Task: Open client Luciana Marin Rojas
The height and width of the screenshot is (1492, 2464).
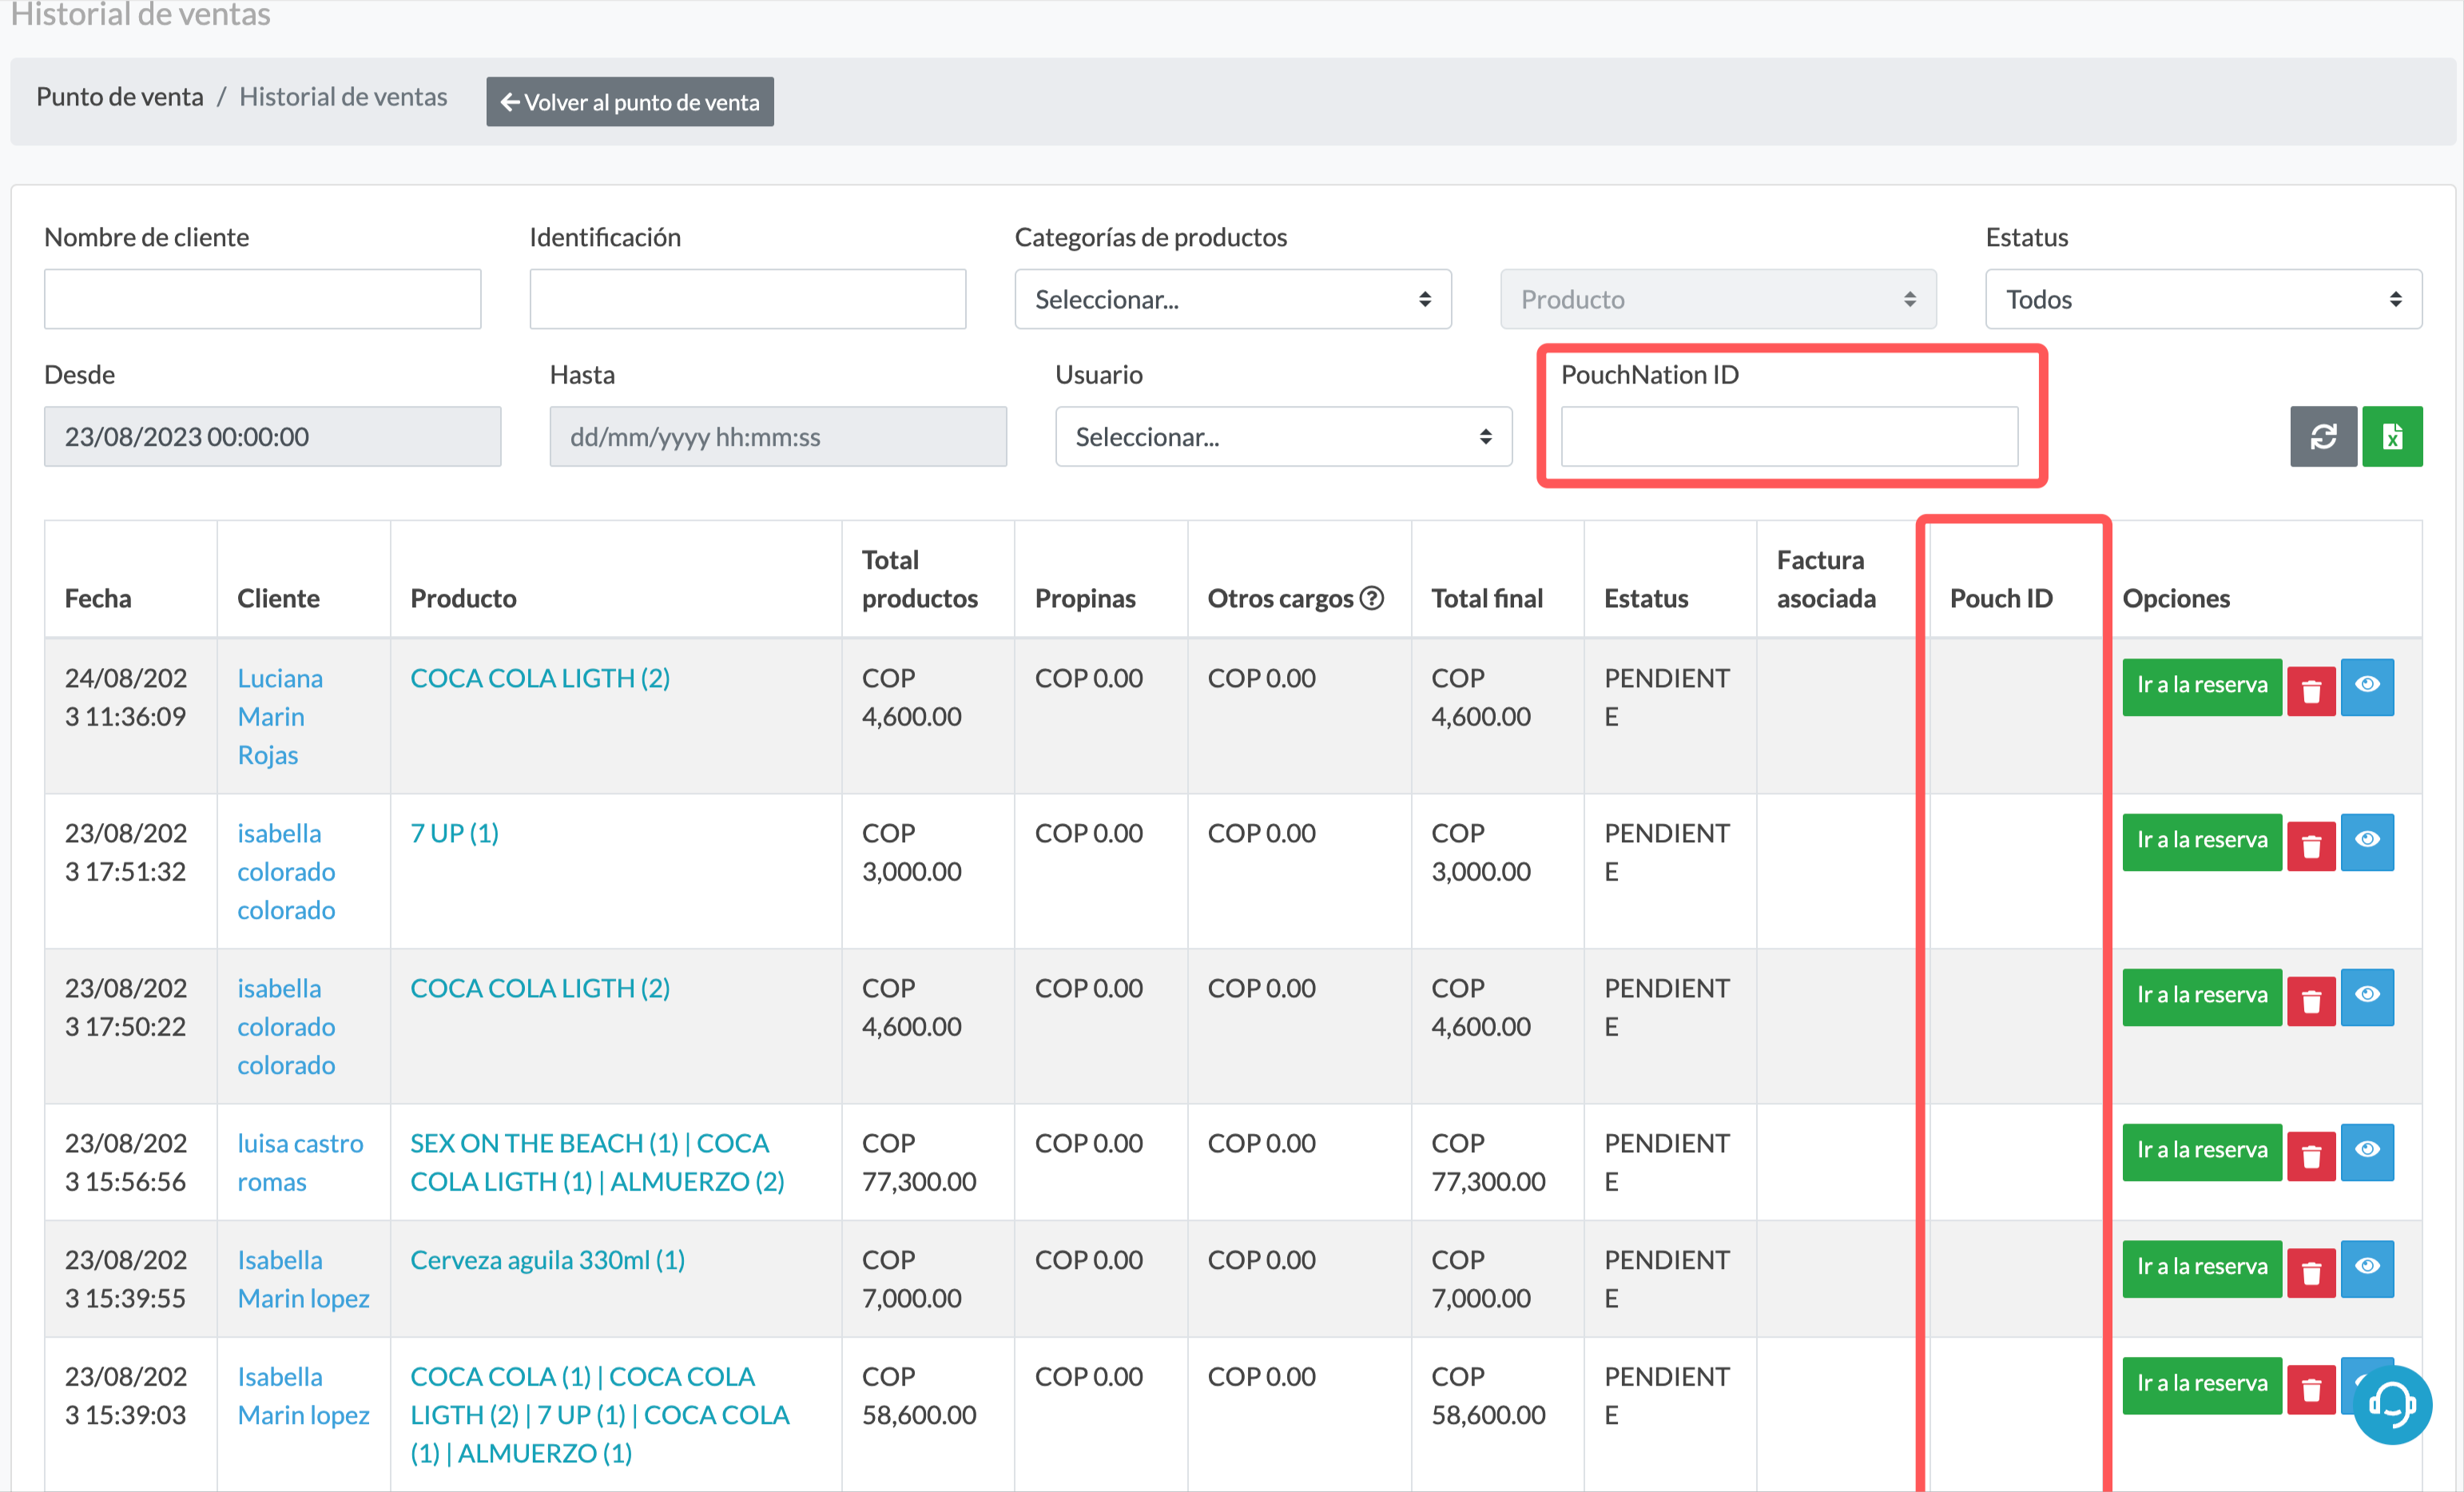Action: click(280, 716)
